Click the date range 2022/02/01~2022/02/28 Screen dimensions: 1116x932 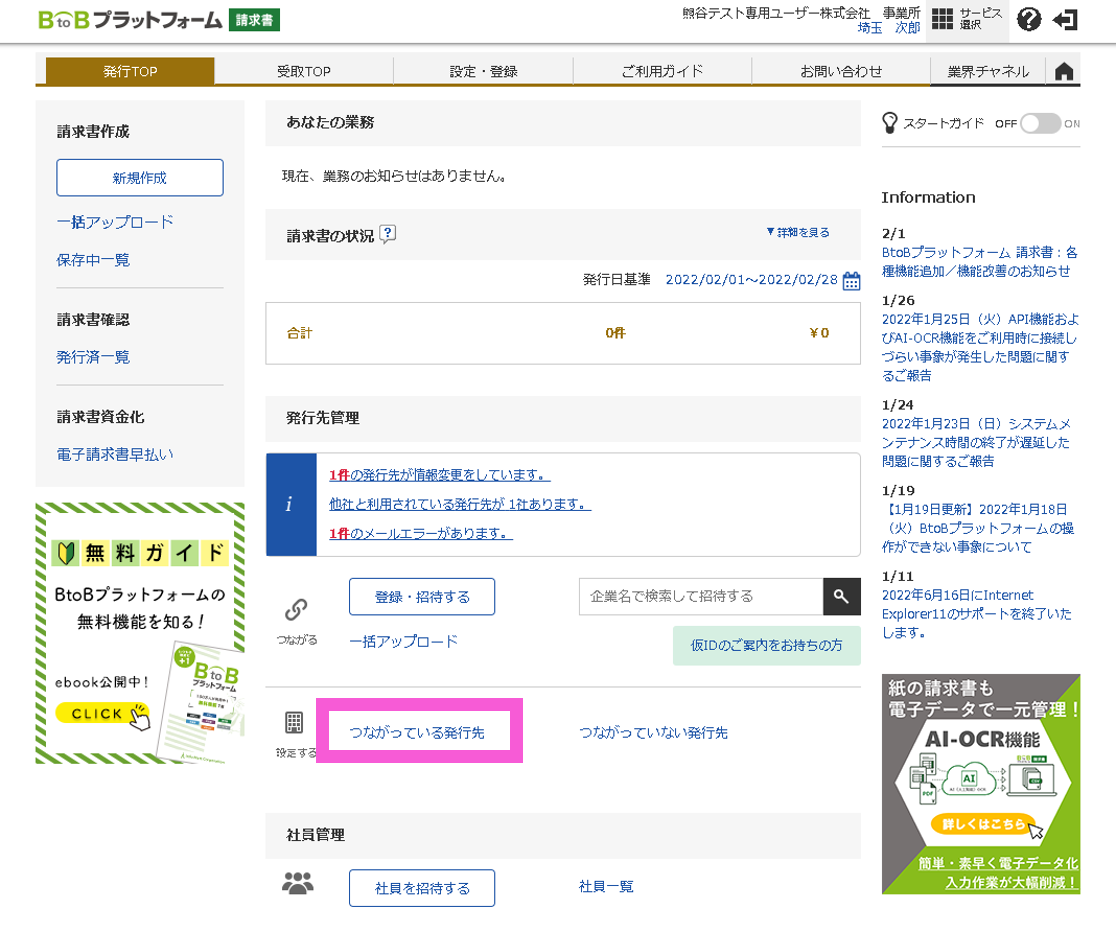(x=752, y=280)
